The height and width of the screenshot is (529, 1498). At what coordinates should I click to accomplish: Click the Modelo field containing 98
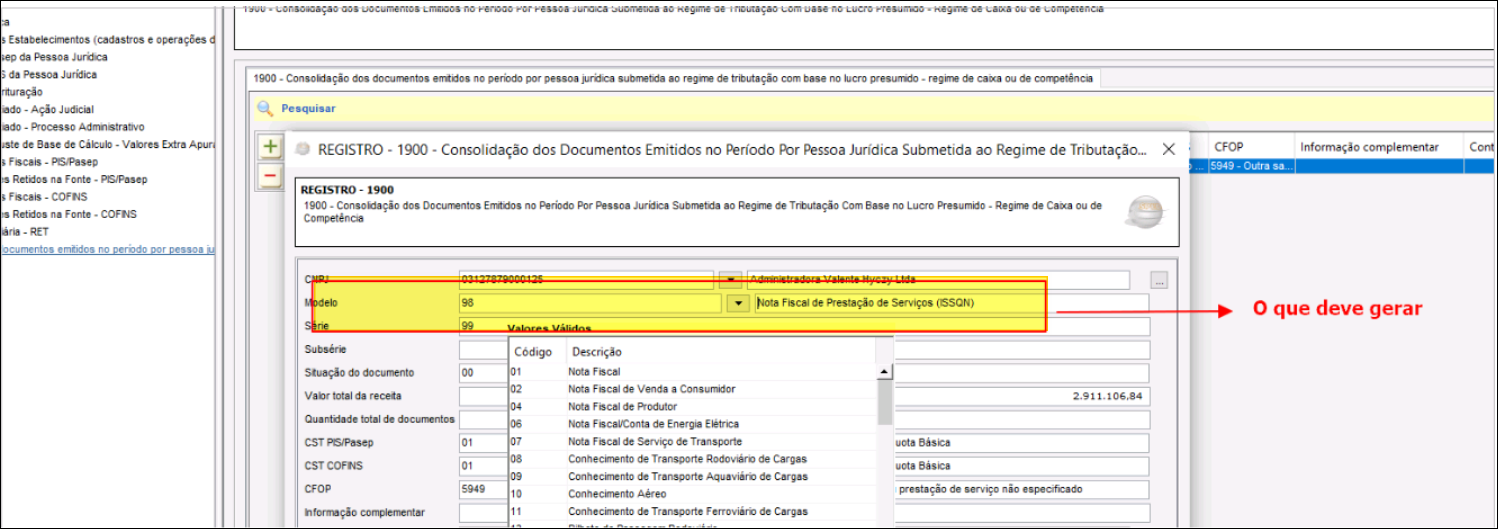590,302
